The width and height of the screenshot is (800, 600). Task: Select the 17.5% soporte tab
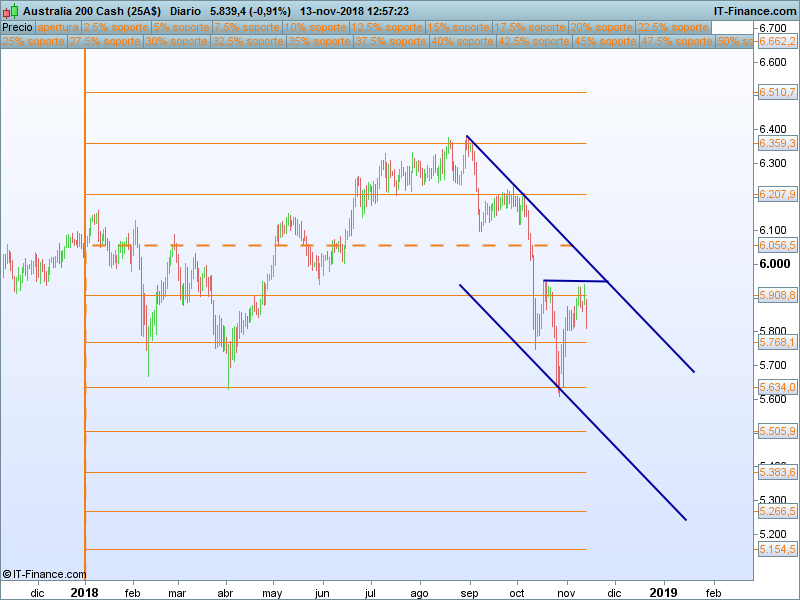point(530,28)
